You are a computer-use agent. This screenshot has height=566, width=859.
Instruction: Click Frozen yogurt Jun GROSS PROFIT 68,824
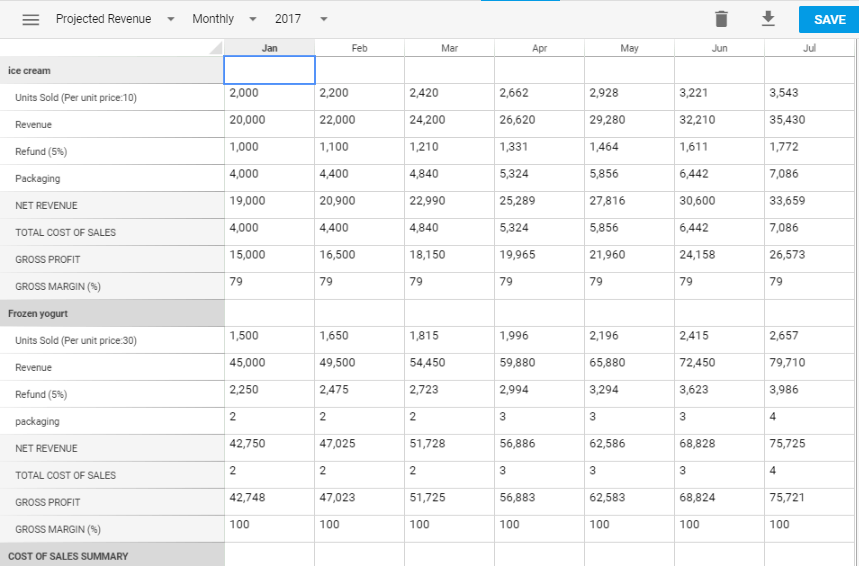[719, 502]
